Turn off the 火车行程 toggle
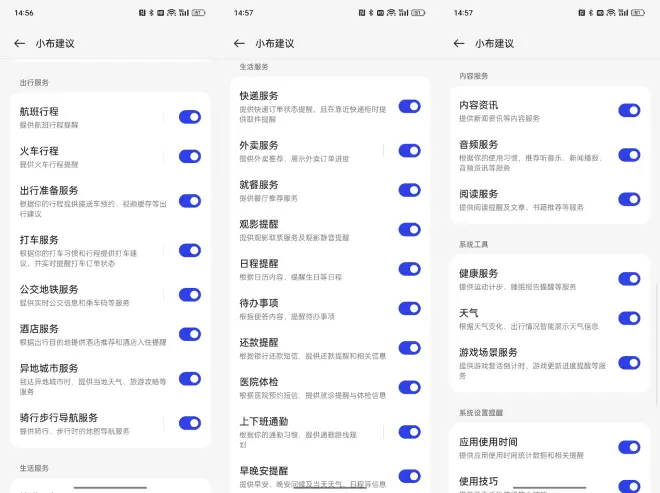Screen dimensions: 660x493 coord(190,156)
